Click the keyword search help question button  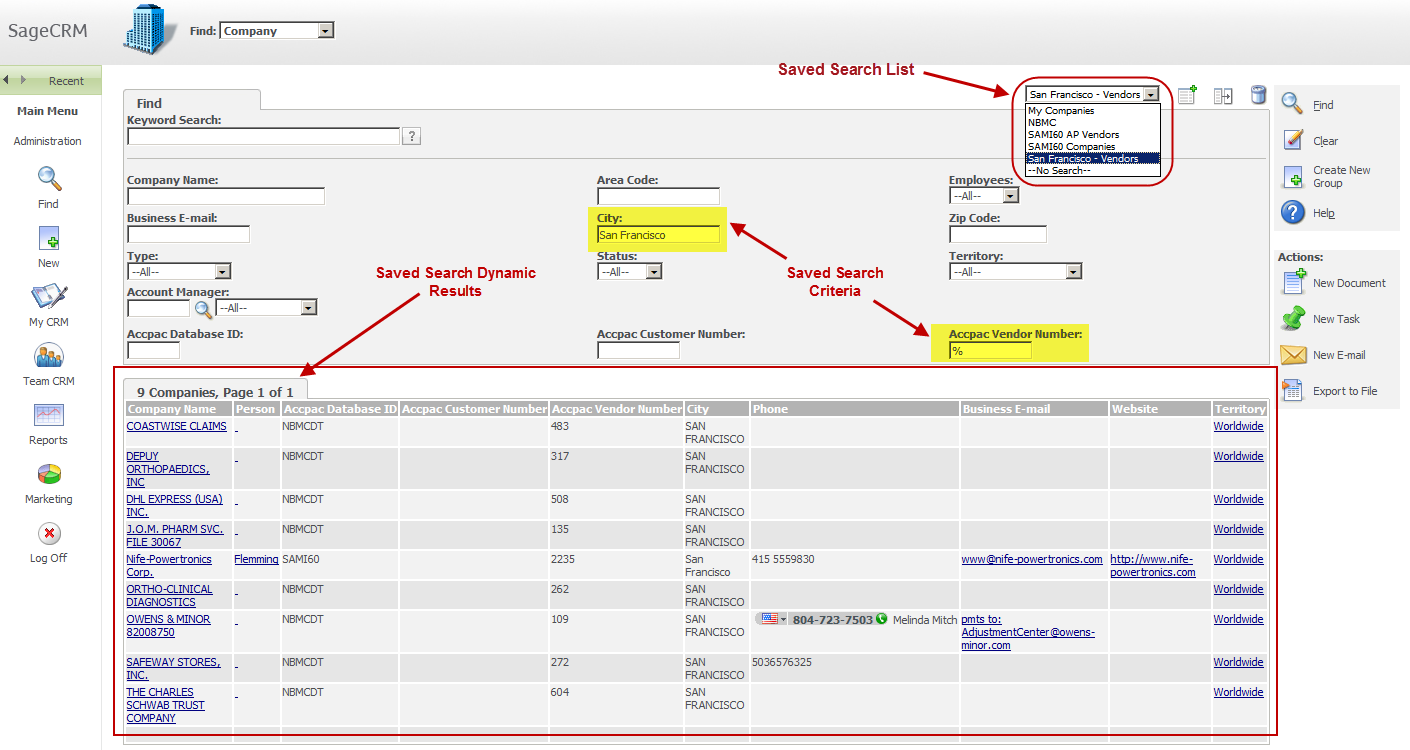click(411, 136)
